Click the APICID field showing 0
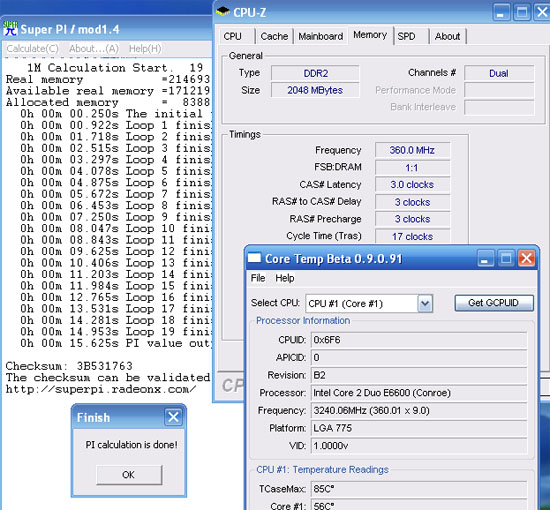 tap(419, 357)
